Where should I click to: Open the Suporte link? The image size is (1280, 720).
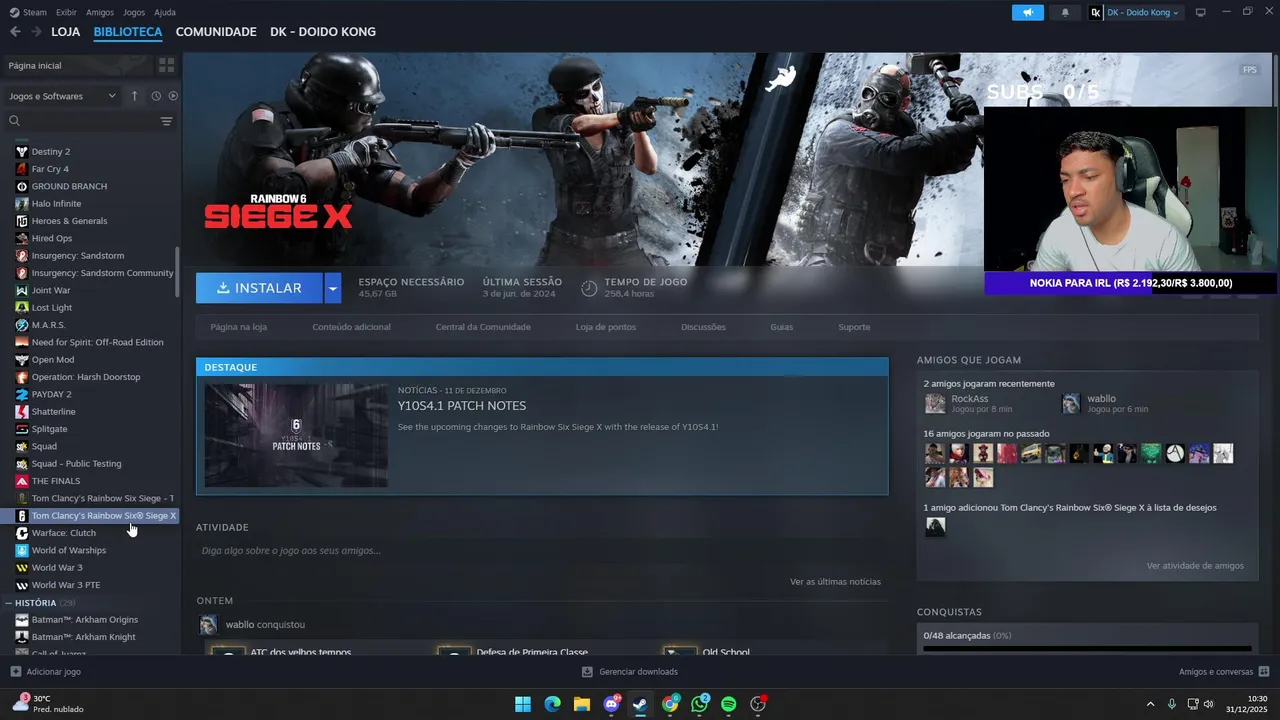click(x=854, y=327)
